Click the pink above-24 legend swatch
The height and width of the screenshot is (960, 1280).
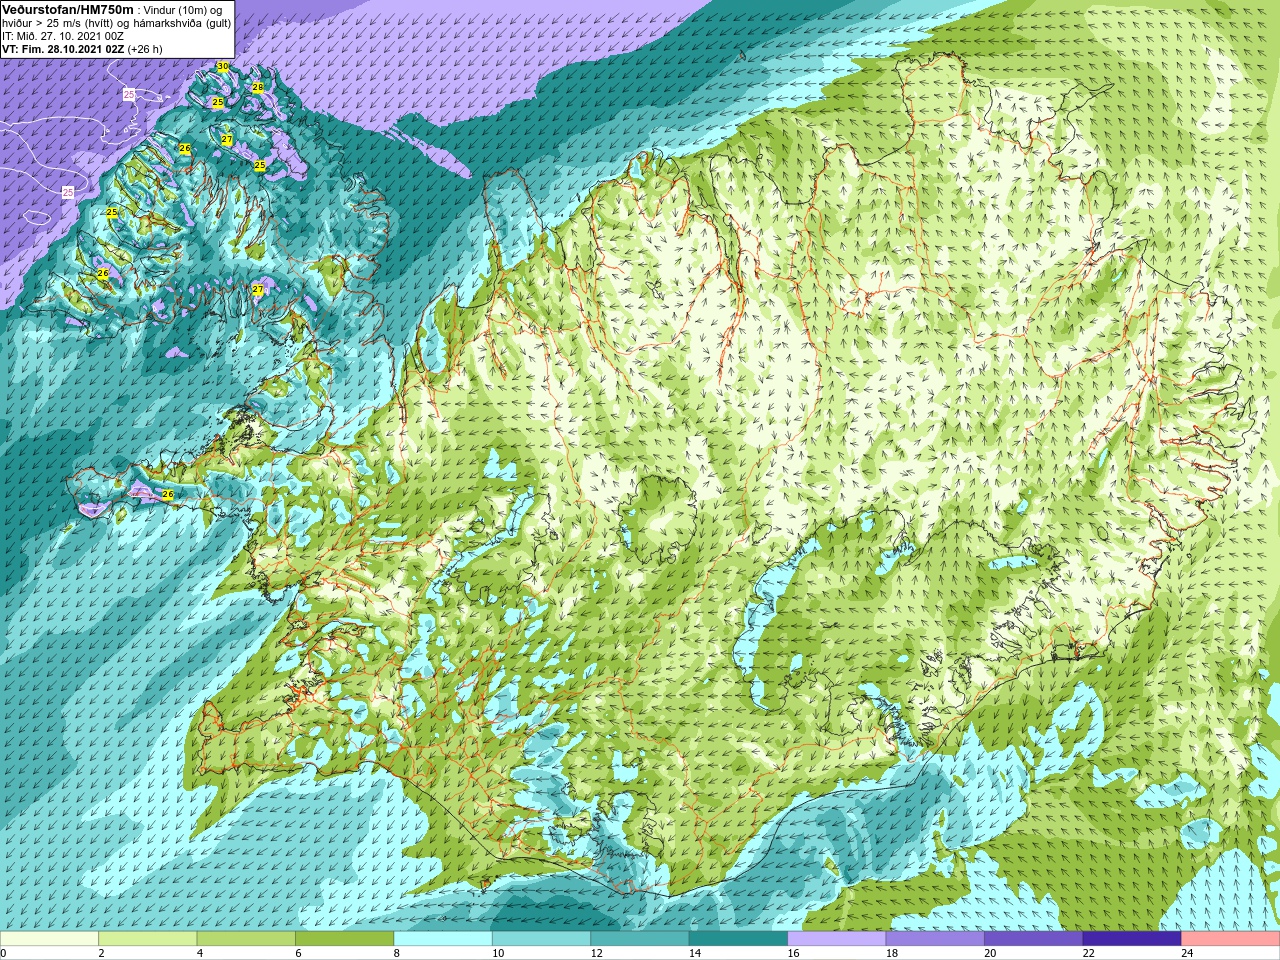[1231, 939]
